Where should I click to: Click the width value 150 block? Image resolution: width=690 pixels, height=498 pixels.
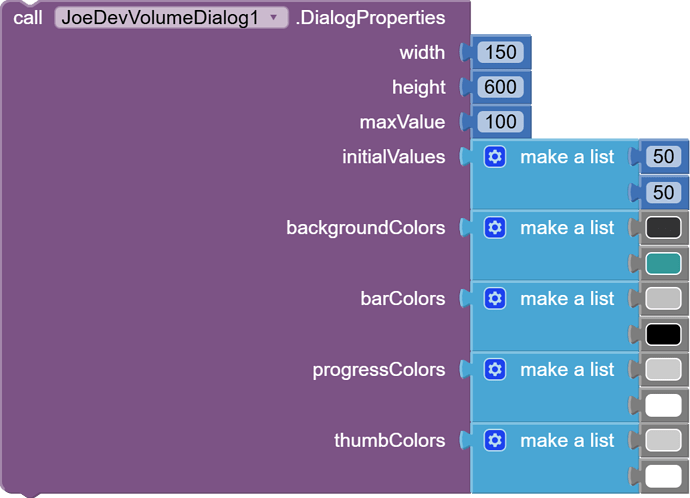[500, 52]
